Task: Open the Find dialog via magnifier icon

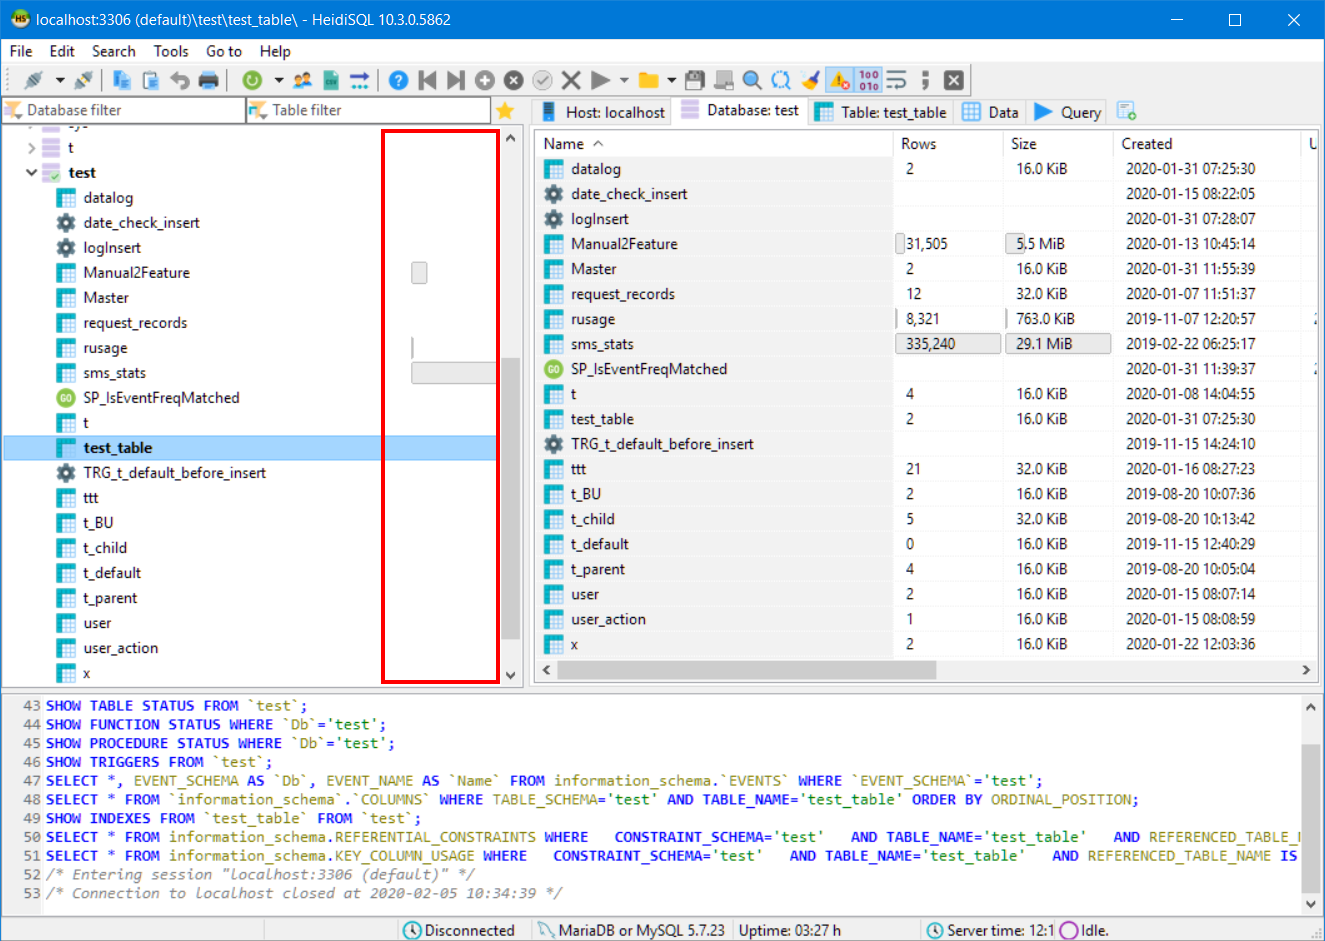Action: pyautogui.click(x=750, y=80)
